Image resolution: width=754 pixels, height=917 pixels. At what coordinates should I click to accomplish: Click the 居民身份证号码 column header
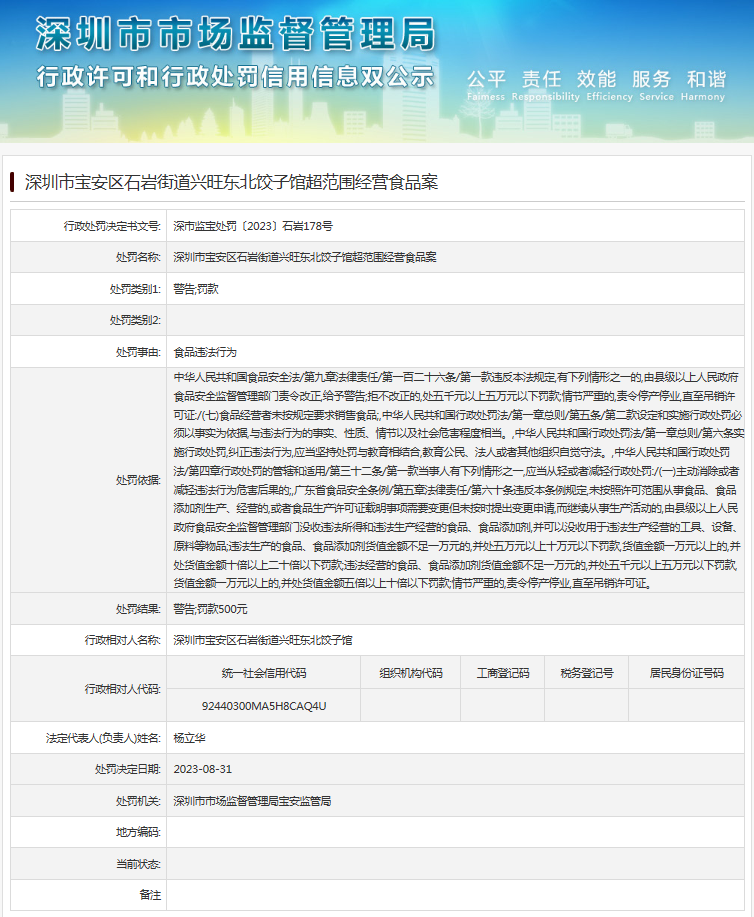tap(687, 673)
